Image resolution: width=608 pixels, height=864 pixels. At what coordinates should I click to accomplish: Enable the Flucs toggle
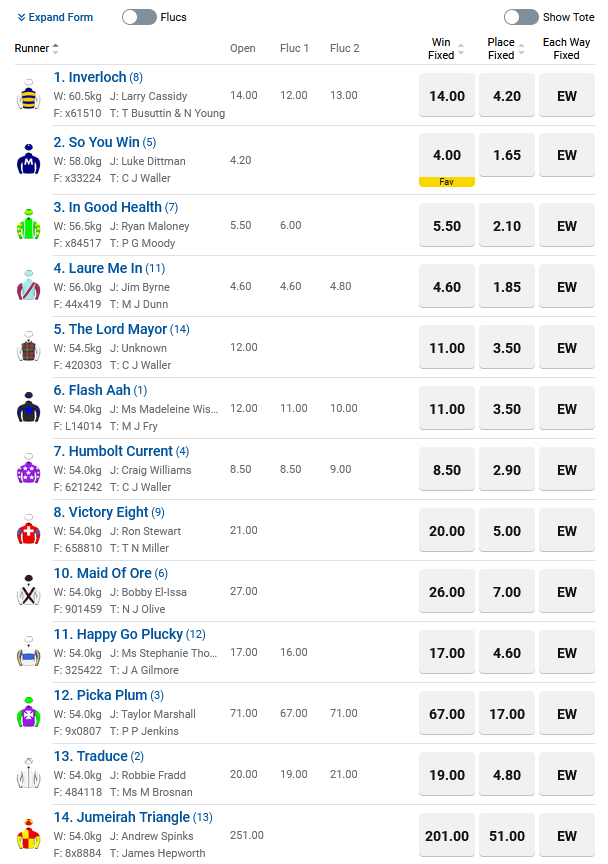coord(139,17)
